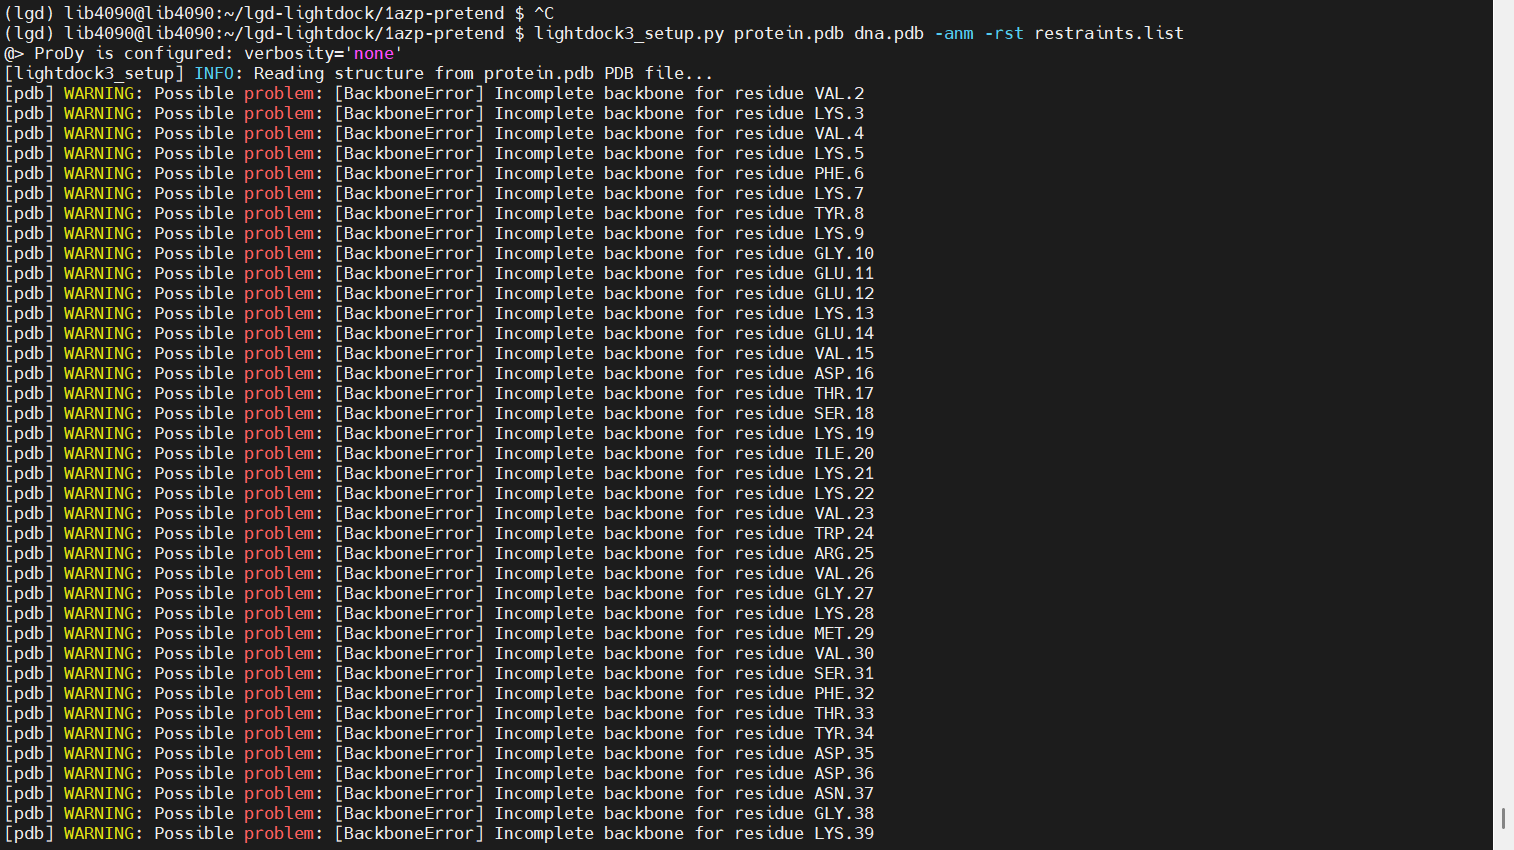1514x850 pixels.
Task: Click residue 'THR.17' text
Action: [844, 393]
